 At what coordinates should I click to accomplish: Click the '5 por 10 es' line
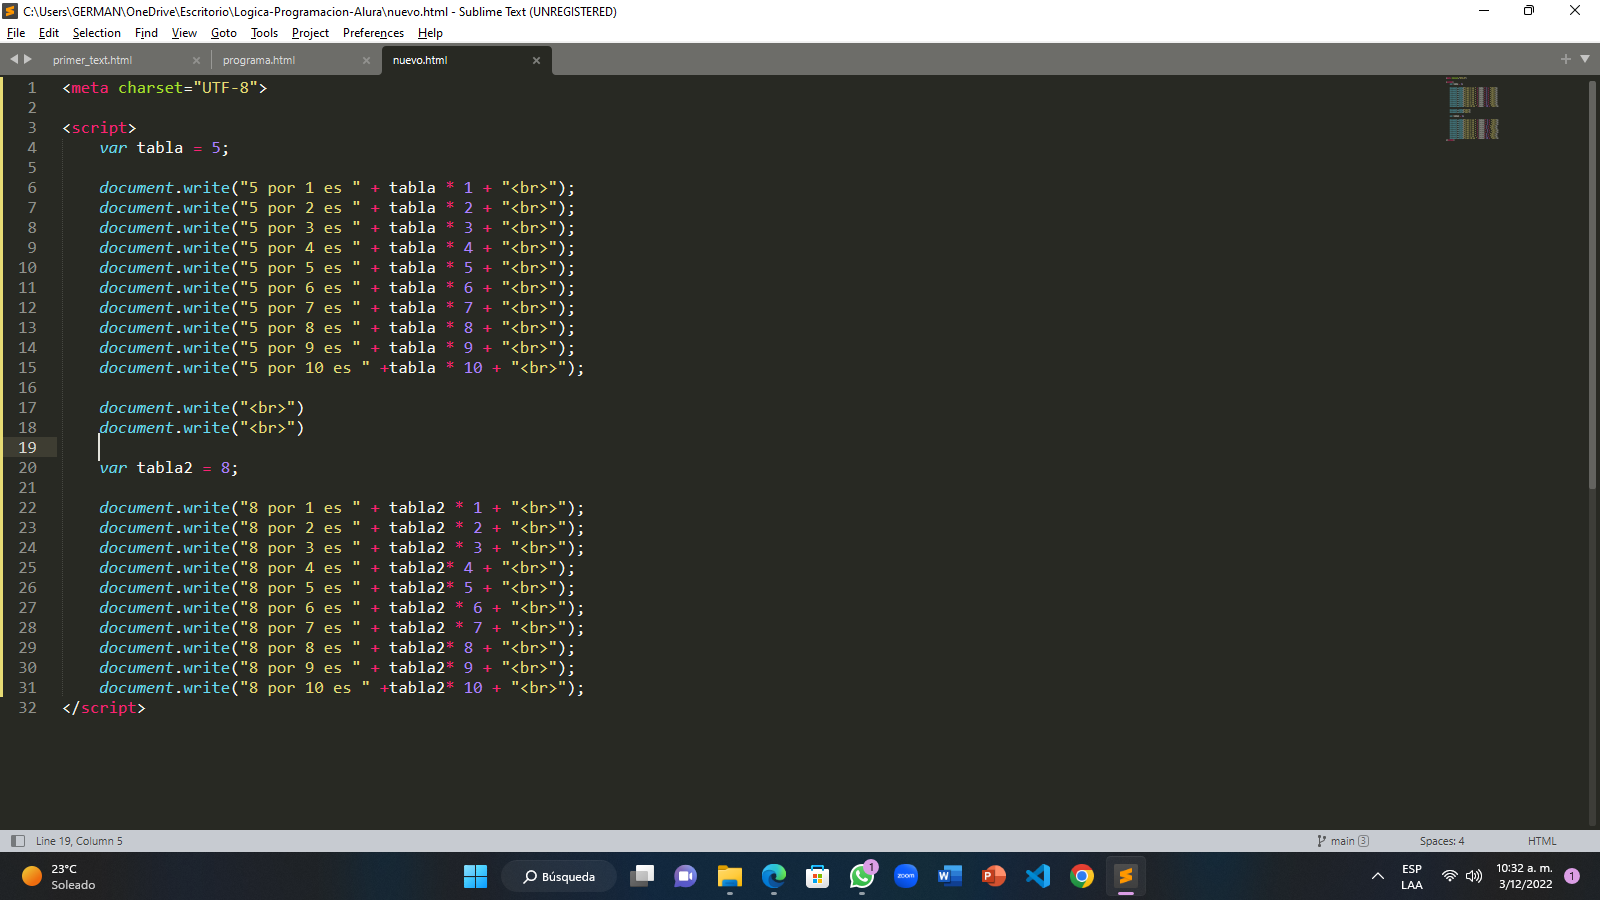[342, 368]
